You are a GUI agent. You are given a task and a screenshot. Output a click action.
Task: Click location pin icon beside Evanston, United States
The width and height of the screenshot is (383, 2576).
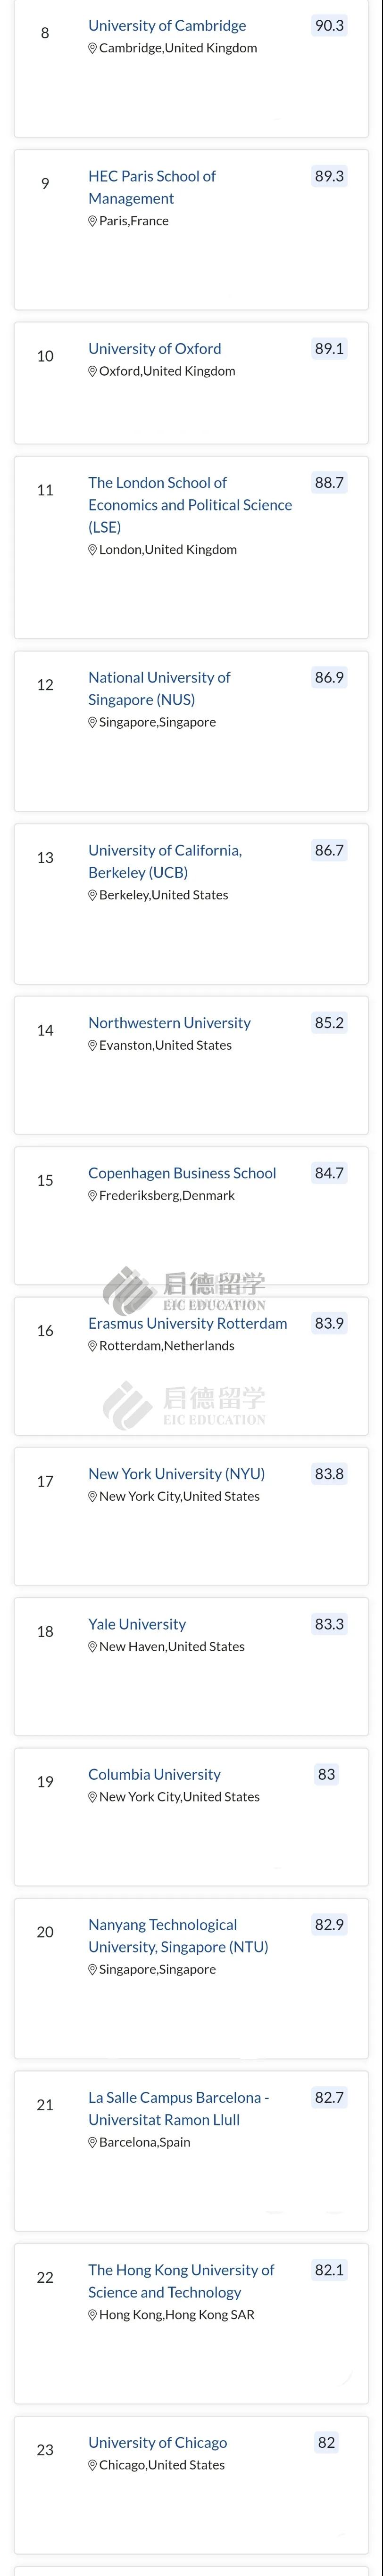pos(93,1045)
